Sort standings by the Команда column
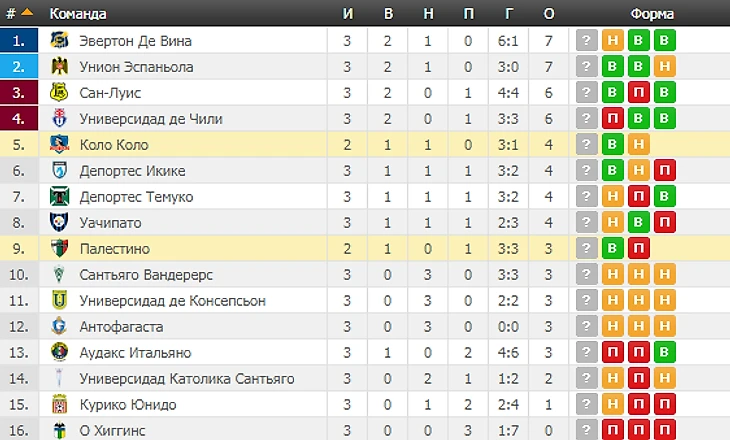This screenshot has width=730, height=440. (x=78, y=14)
